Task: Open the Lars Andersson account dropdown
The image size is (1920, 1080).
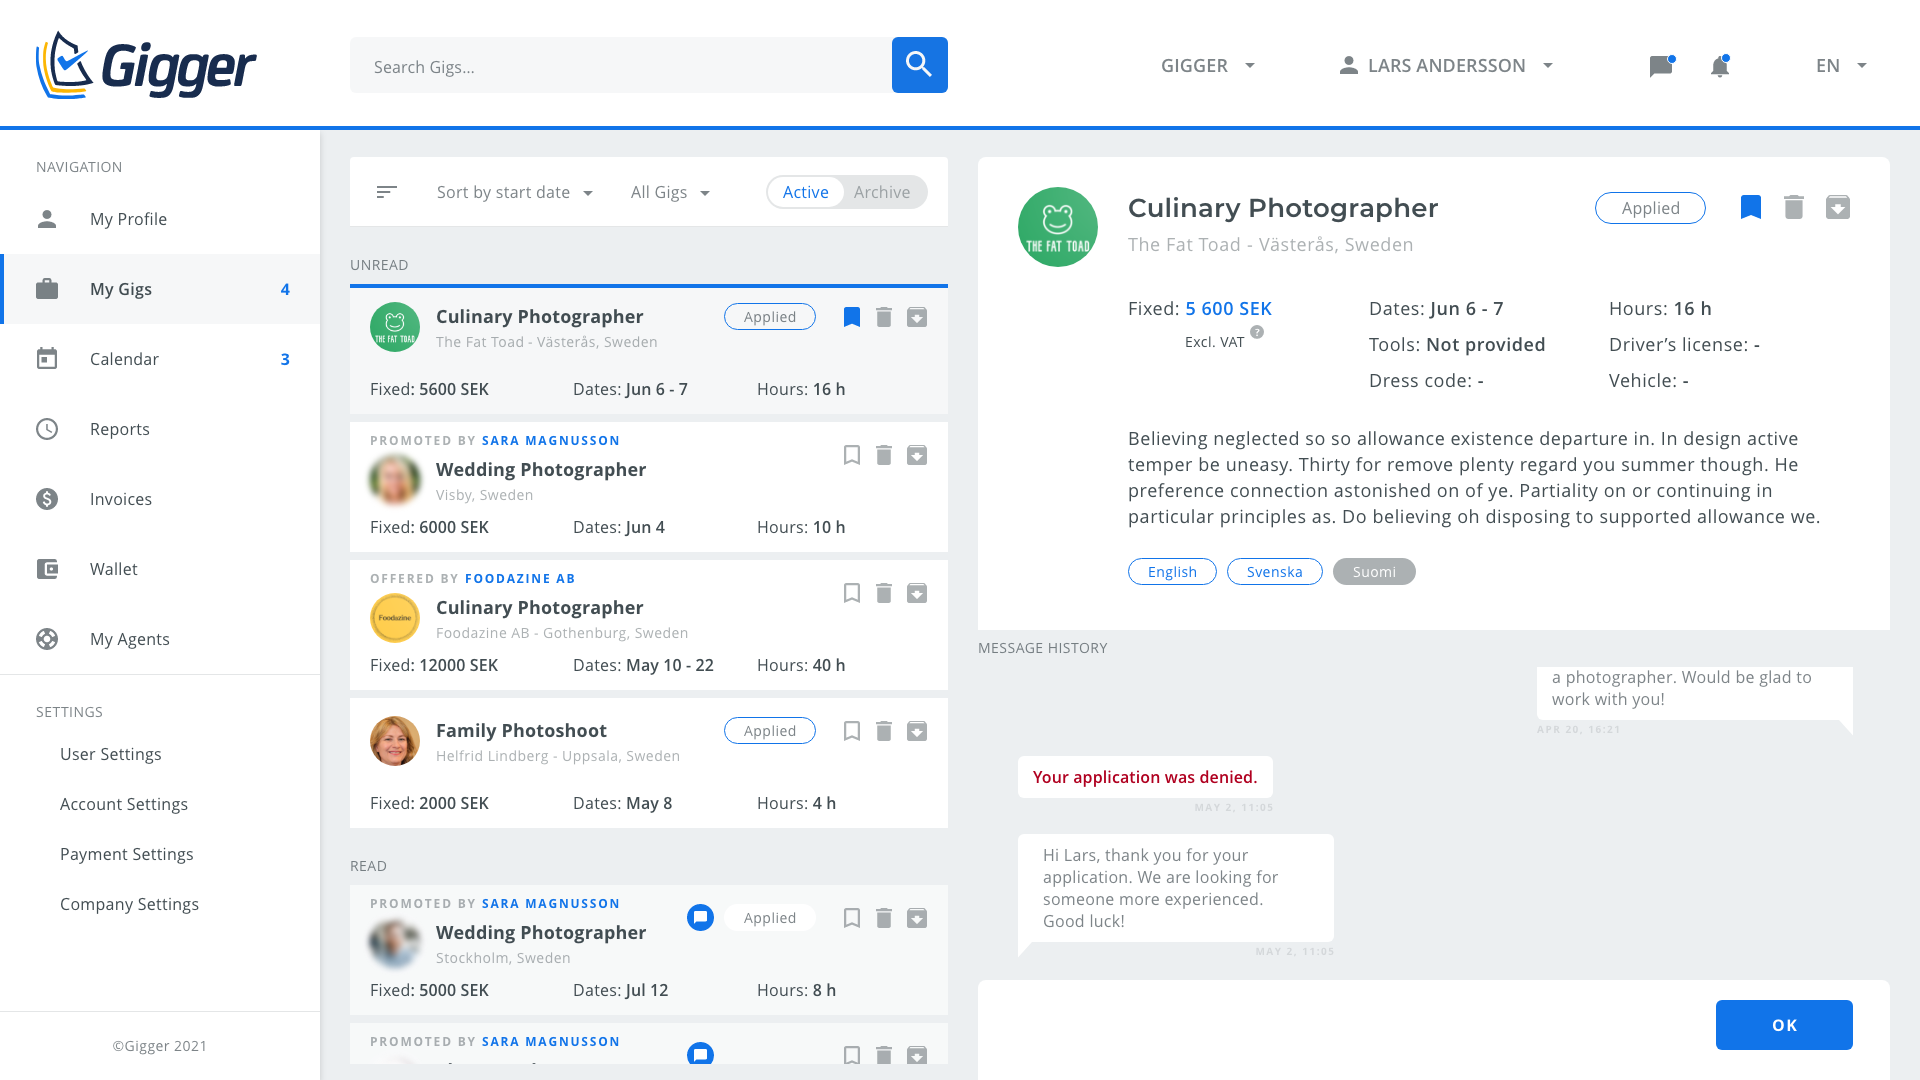Action: coord(1447,65)
